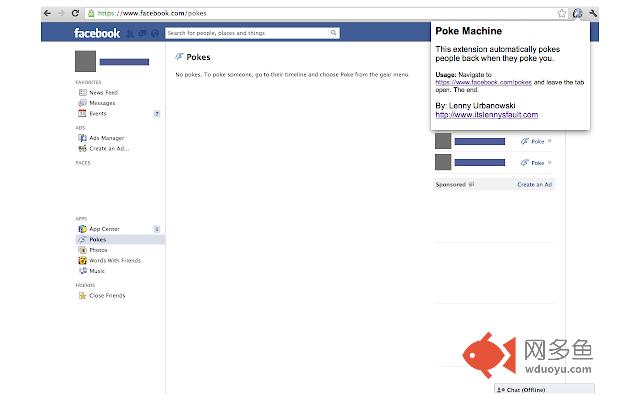Viewport: 640px width, 400px height.
Task: Click the Messages sidebar icon
Action: tap(82, 103)
